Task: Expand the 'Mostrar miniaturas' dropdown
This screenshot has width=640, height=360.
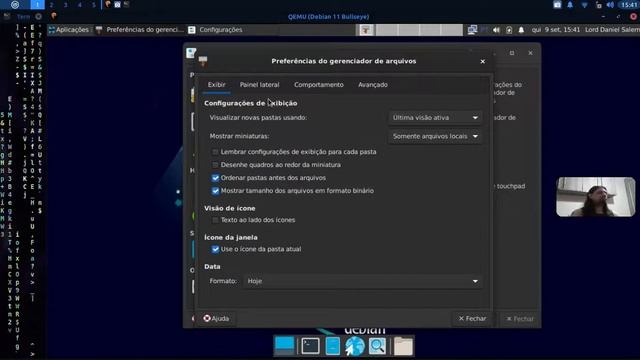Action: [x=435, y=136]
